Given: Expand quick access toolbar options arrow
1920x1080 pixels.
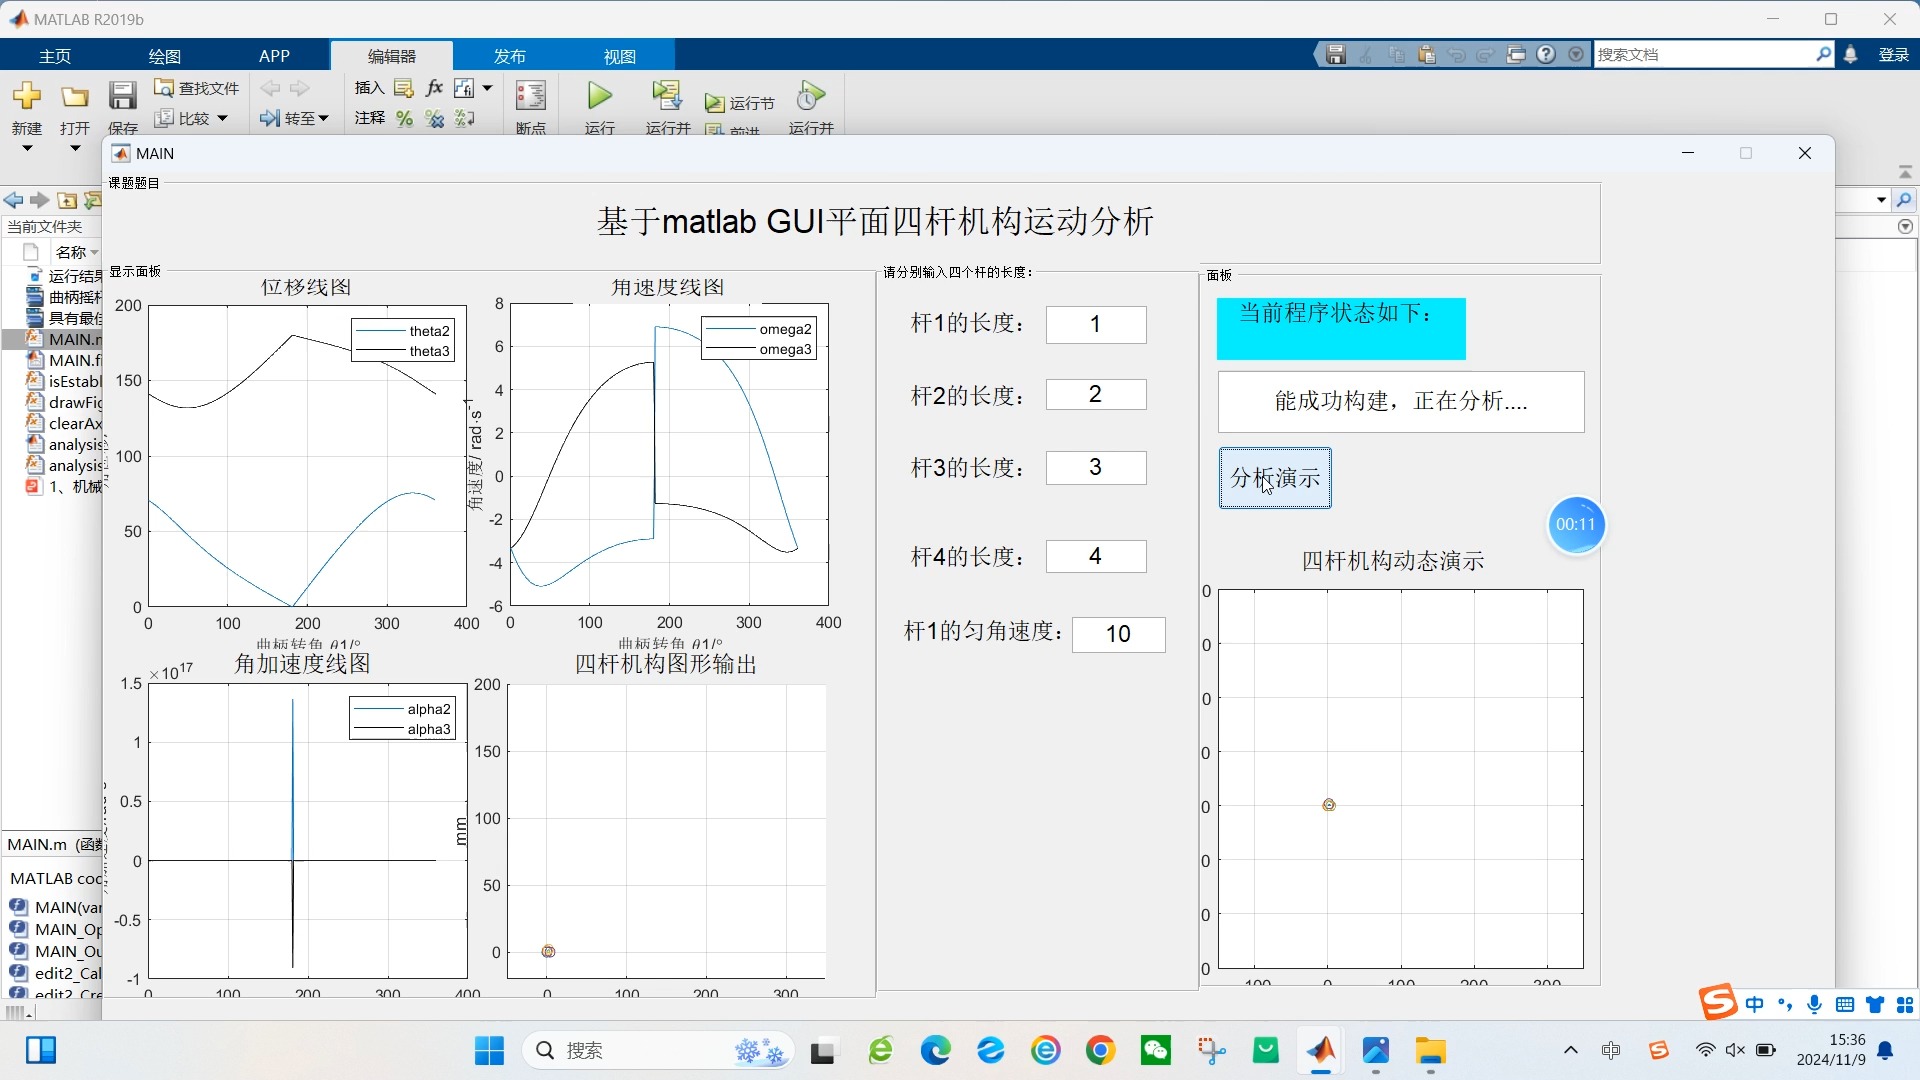Looking at the screenshot, I should [1577, 55].
